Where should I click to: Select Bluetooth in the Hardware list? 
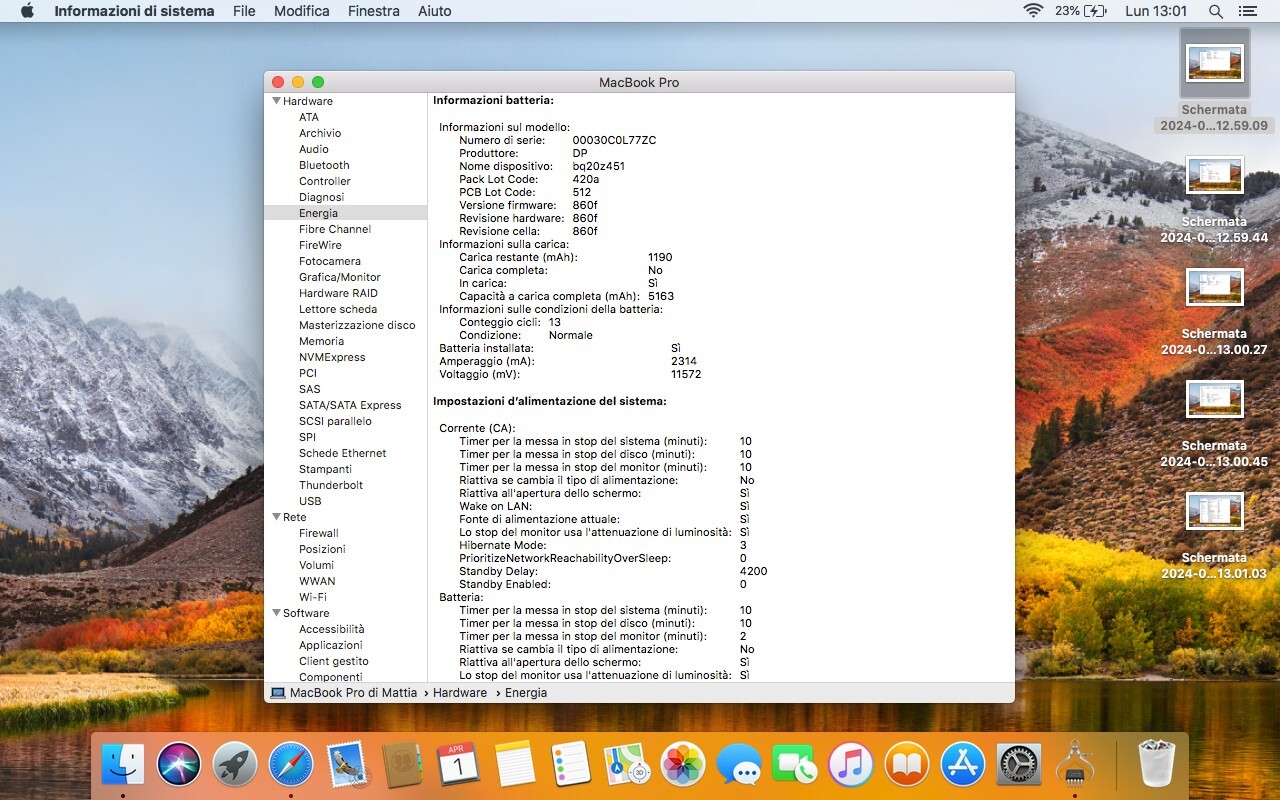click(x=324, y=165)
